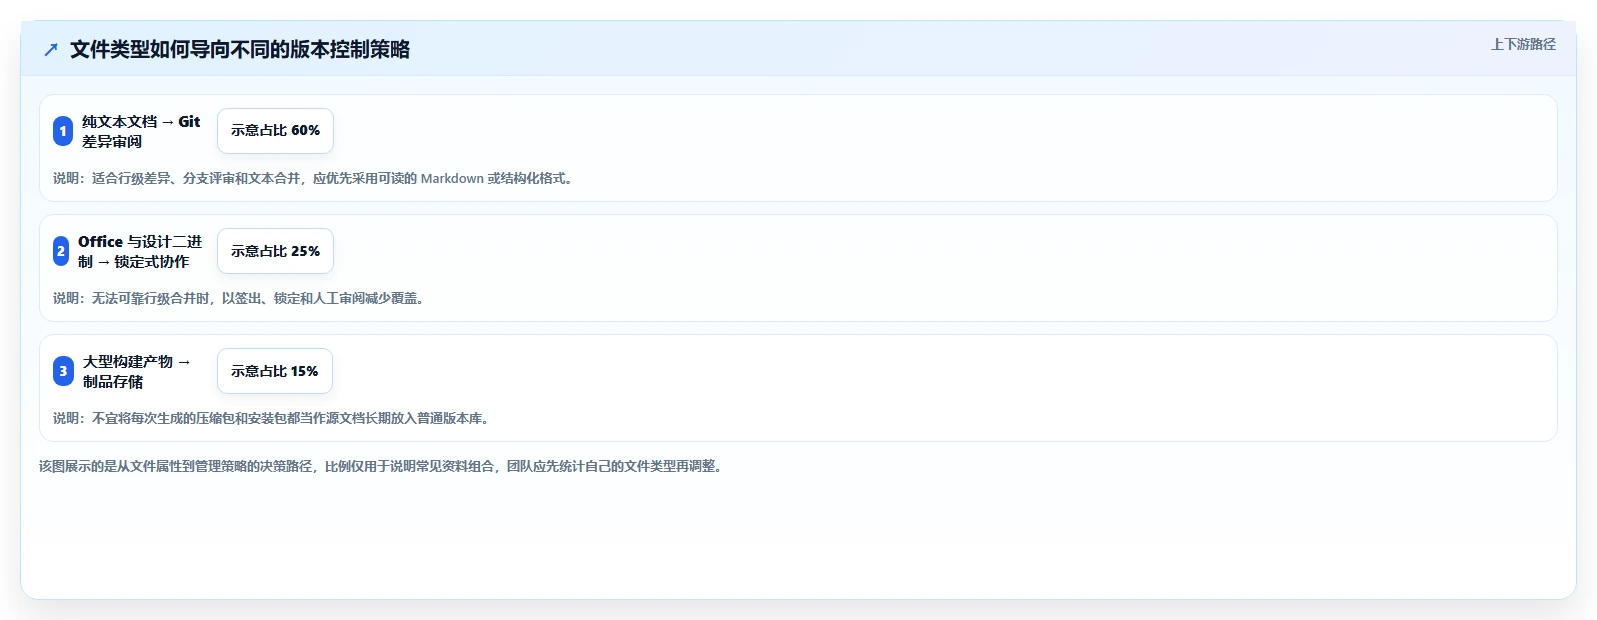Click the 上下游路径 label

pyautogui.click(x=1523, y=44)
